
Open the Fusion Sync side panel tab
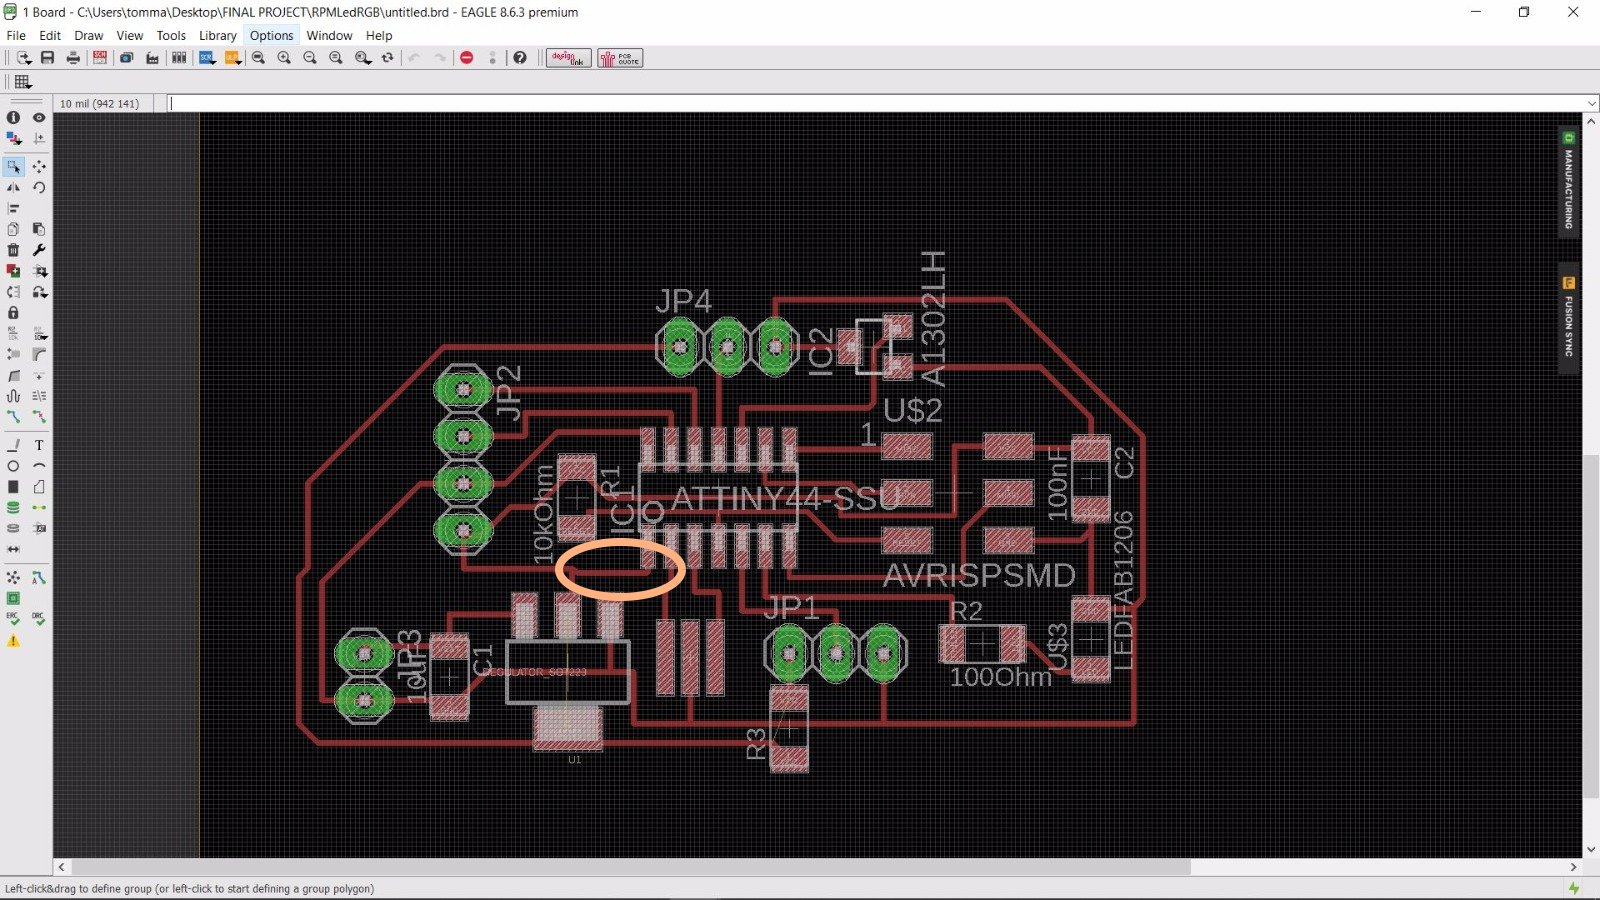[x=1569, y=318]
